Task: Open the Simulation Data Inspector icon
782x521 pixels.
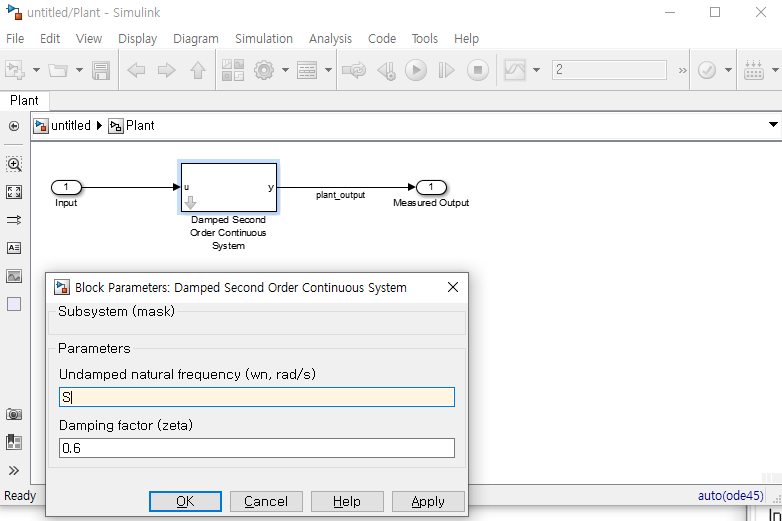Action: click(x=515, y=70)
